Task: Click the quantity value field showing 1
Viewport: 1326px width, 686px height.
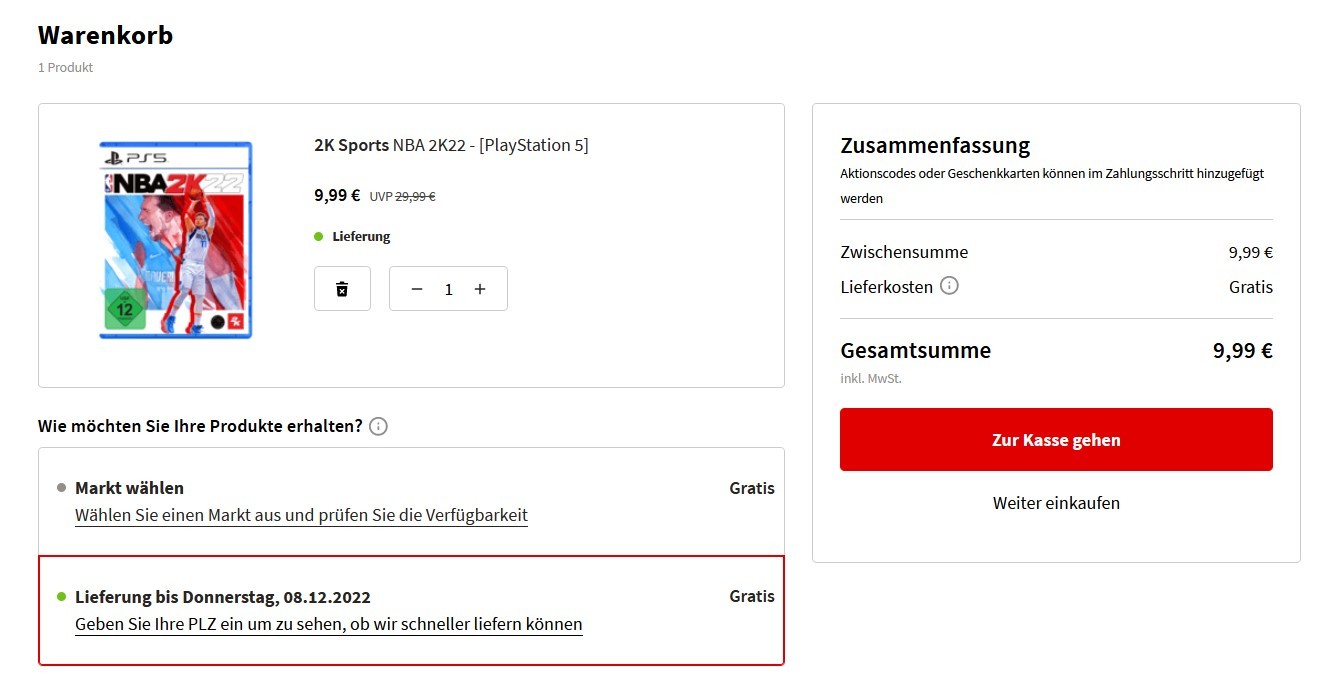Action: [x=448, y=289]
